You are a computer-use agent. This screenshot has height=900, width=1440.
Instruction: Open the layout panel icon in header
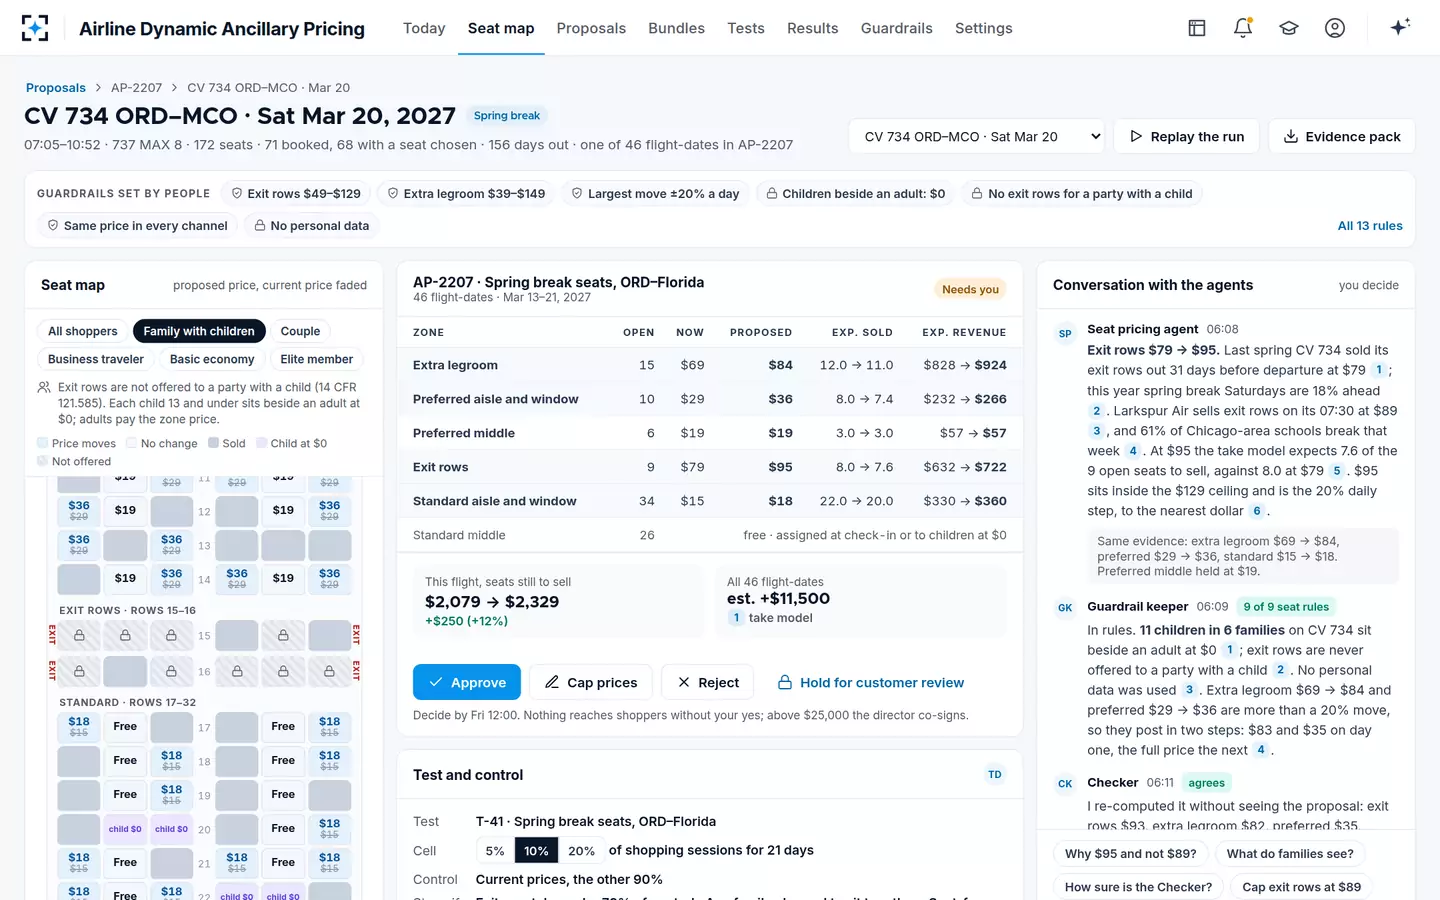[1197, 28]
